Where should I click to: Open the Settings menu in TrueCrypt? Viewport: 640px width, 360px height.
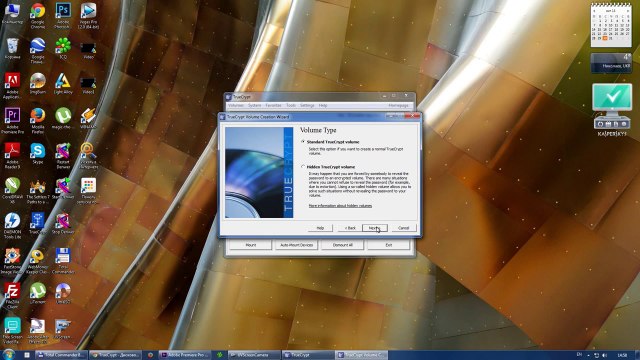[307, 105]
